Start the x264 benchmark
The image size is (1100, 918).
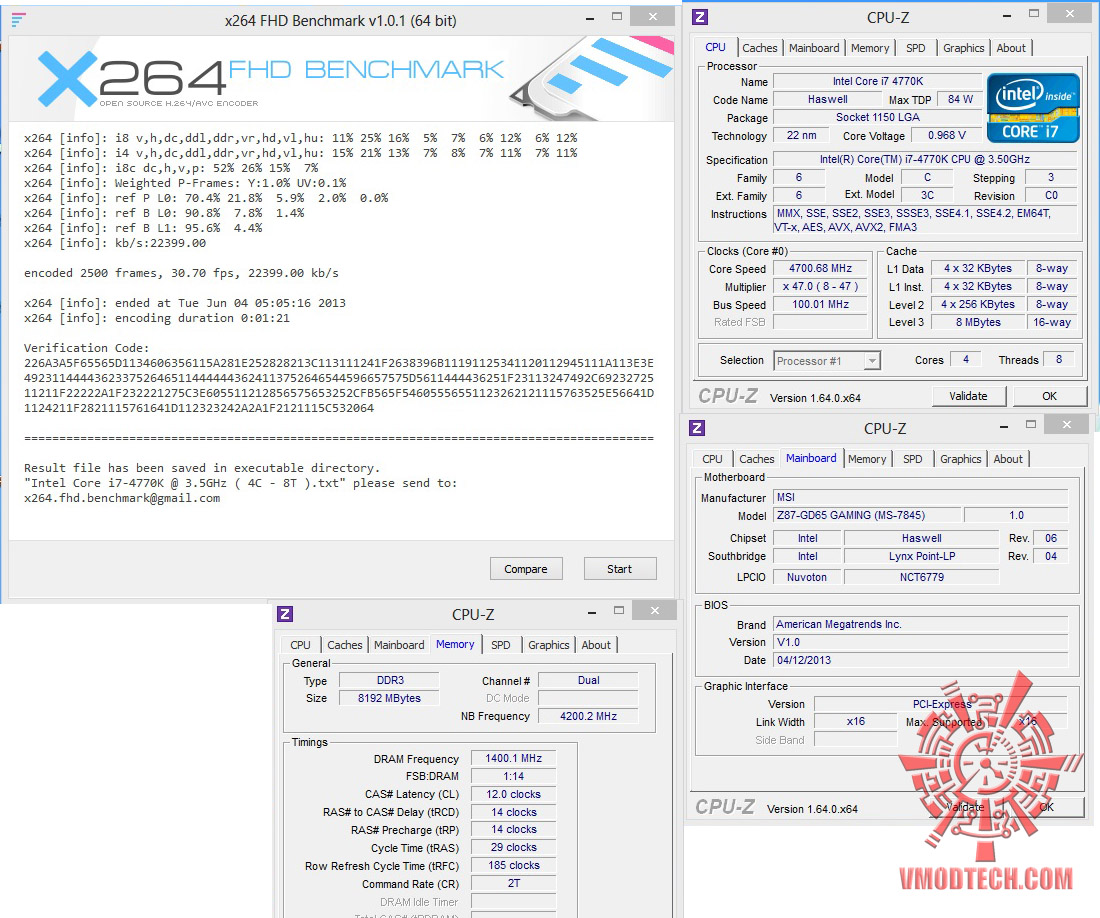[619, 569]
